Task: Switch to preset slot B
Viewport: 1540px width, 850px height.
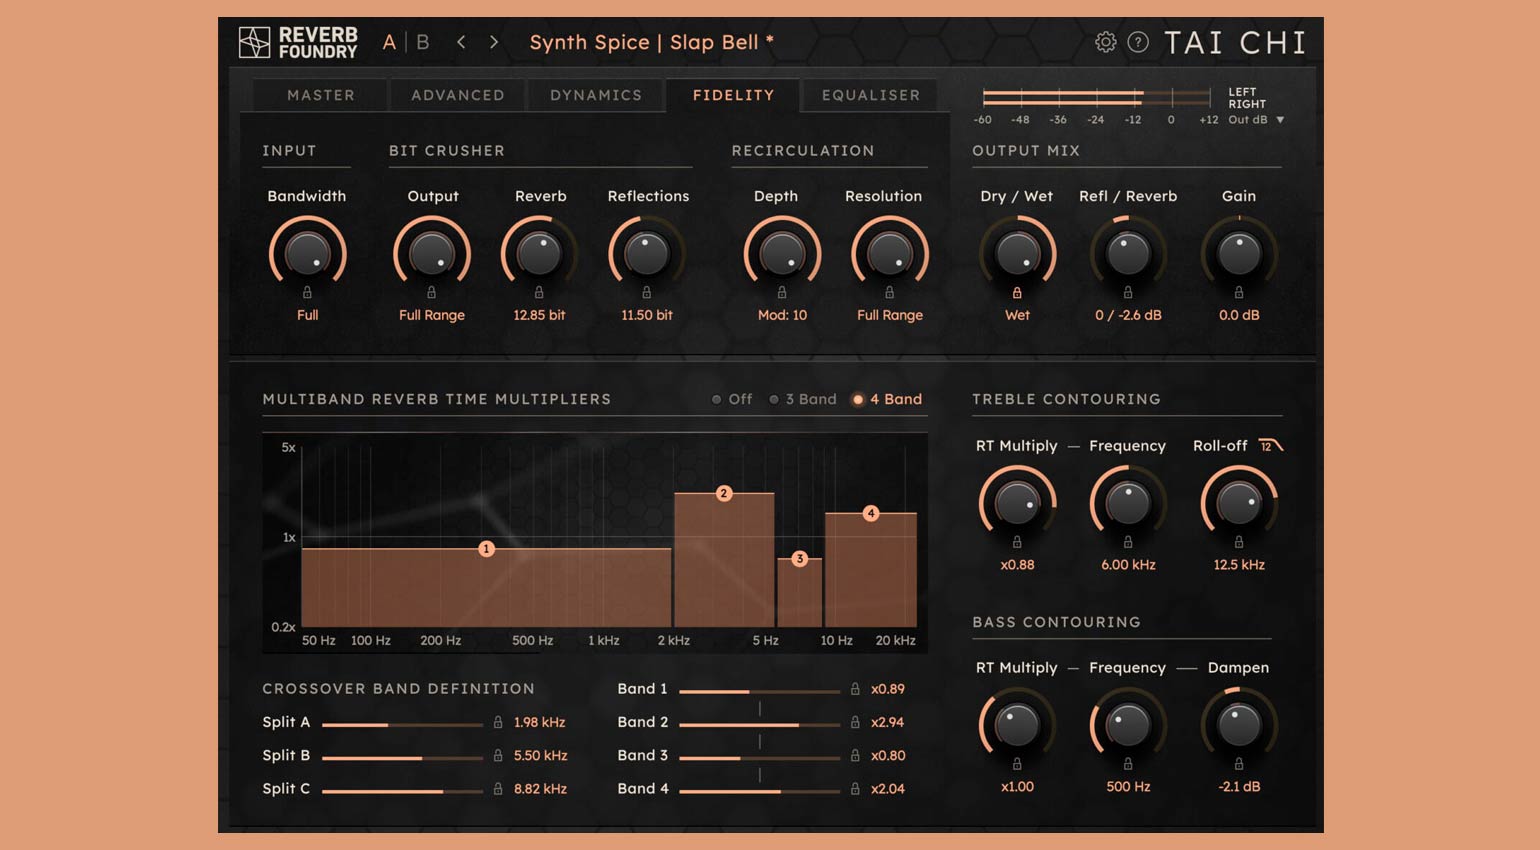Action: coord(422,43)
